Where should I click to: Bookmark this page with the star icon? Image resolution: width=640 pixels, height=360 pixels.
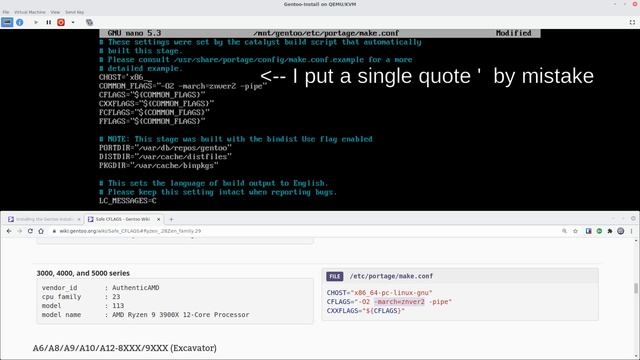click(x=576, y=231)
